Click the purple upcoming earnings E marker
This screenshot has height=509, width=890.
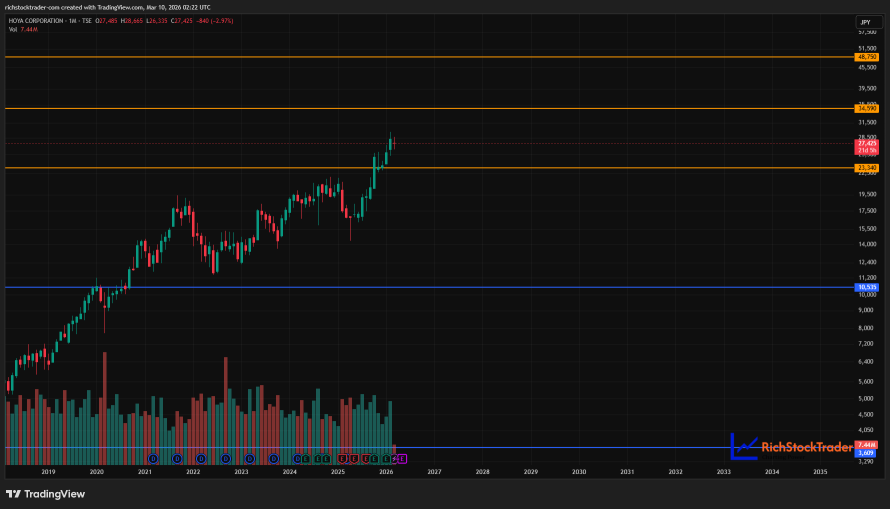pyautogui.click(x=402, y=458)
